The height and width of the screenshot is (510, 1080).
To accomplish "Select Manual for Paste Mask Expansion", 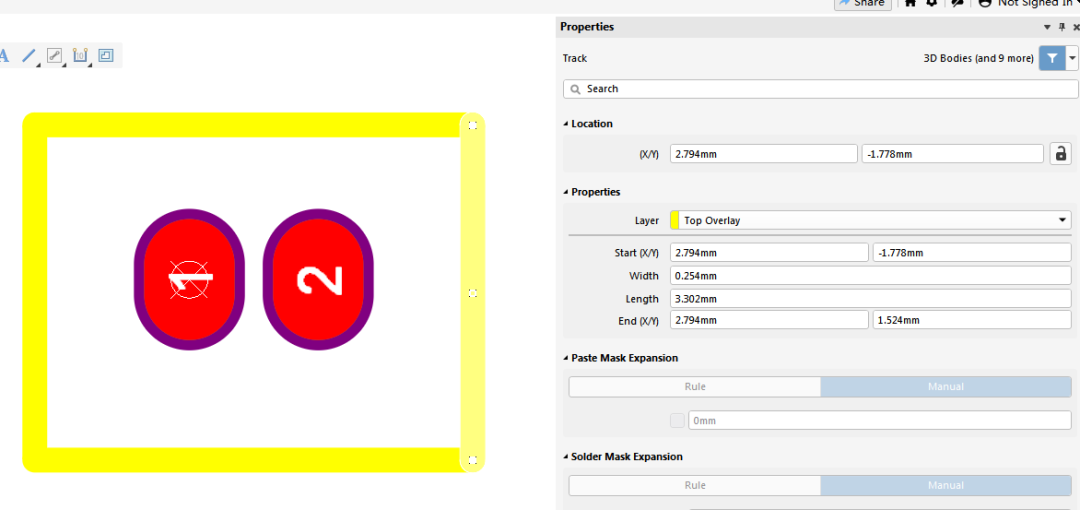I will 946,387.
